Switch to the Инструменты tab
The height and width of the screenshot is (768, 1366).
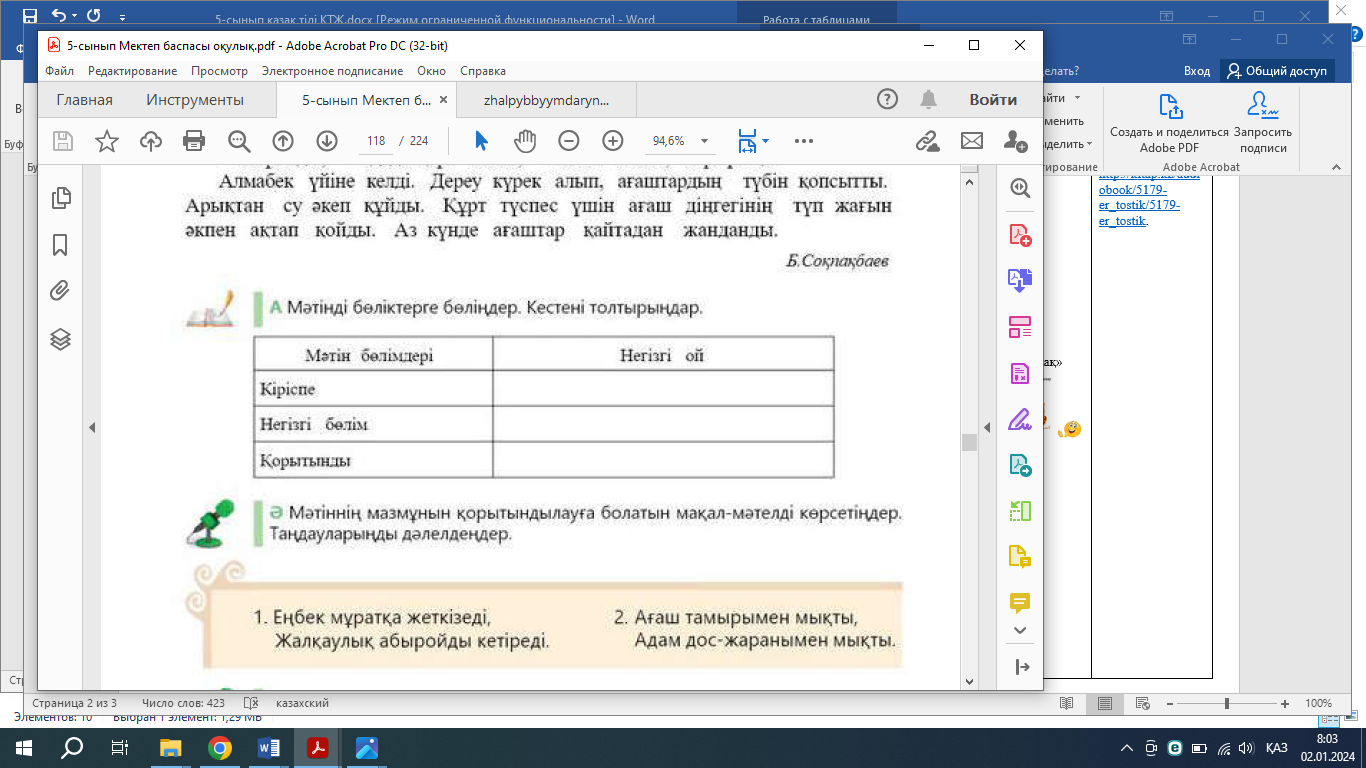(x=195, y=100)
